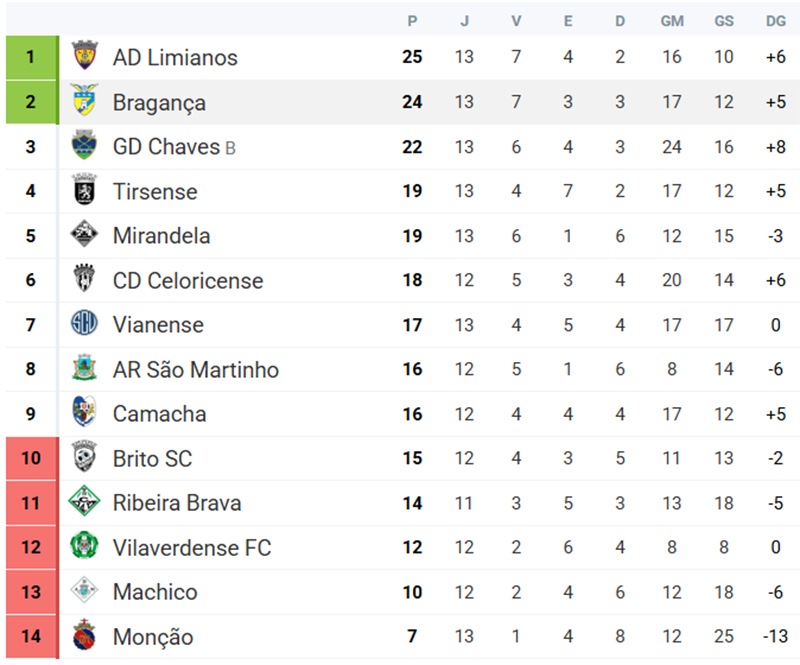Open the Brito SC team link

point(152,459)
